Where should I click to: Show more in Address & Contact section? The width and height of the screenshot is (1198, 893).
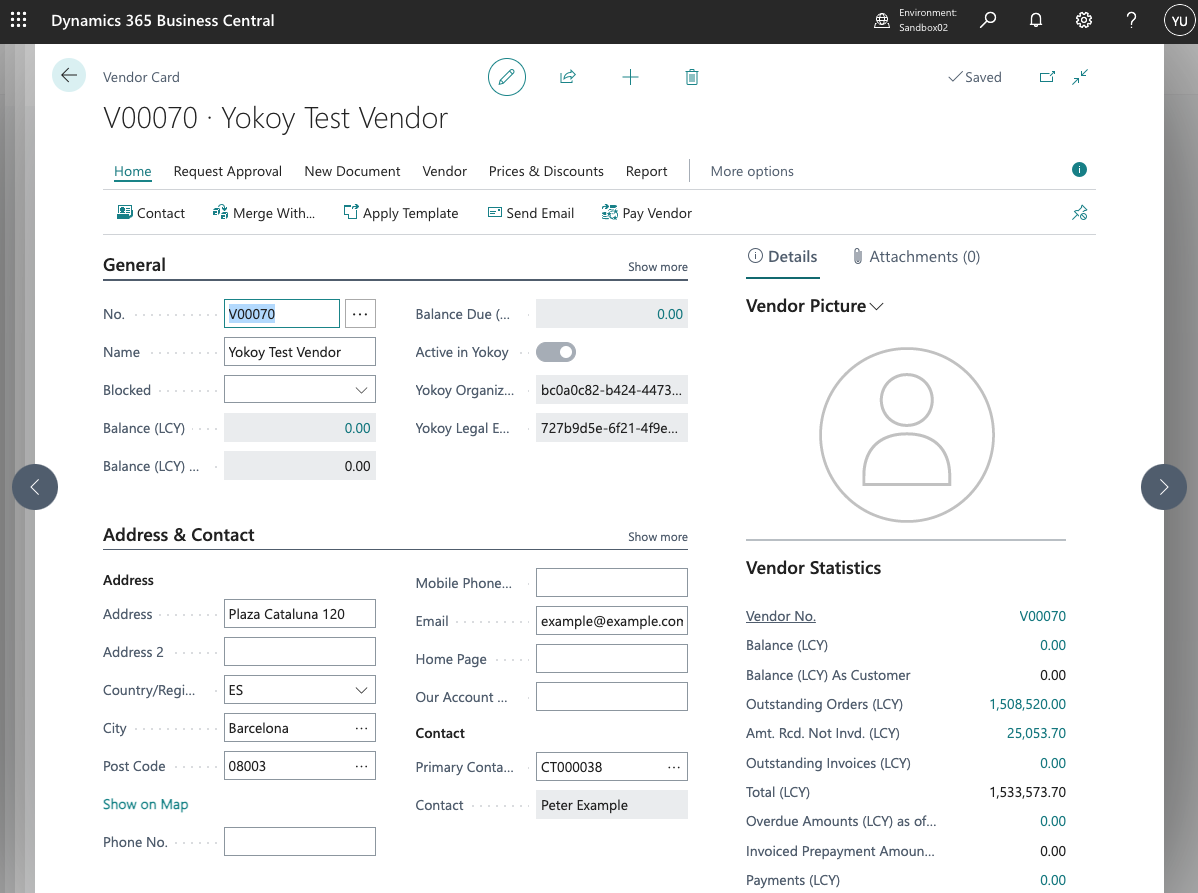[658, 537]
